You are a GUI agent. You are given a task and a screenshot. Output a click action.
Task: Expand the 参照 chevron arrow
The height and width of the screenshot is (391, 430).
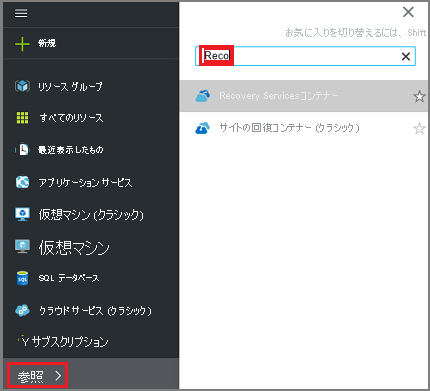tap(58, 376)
